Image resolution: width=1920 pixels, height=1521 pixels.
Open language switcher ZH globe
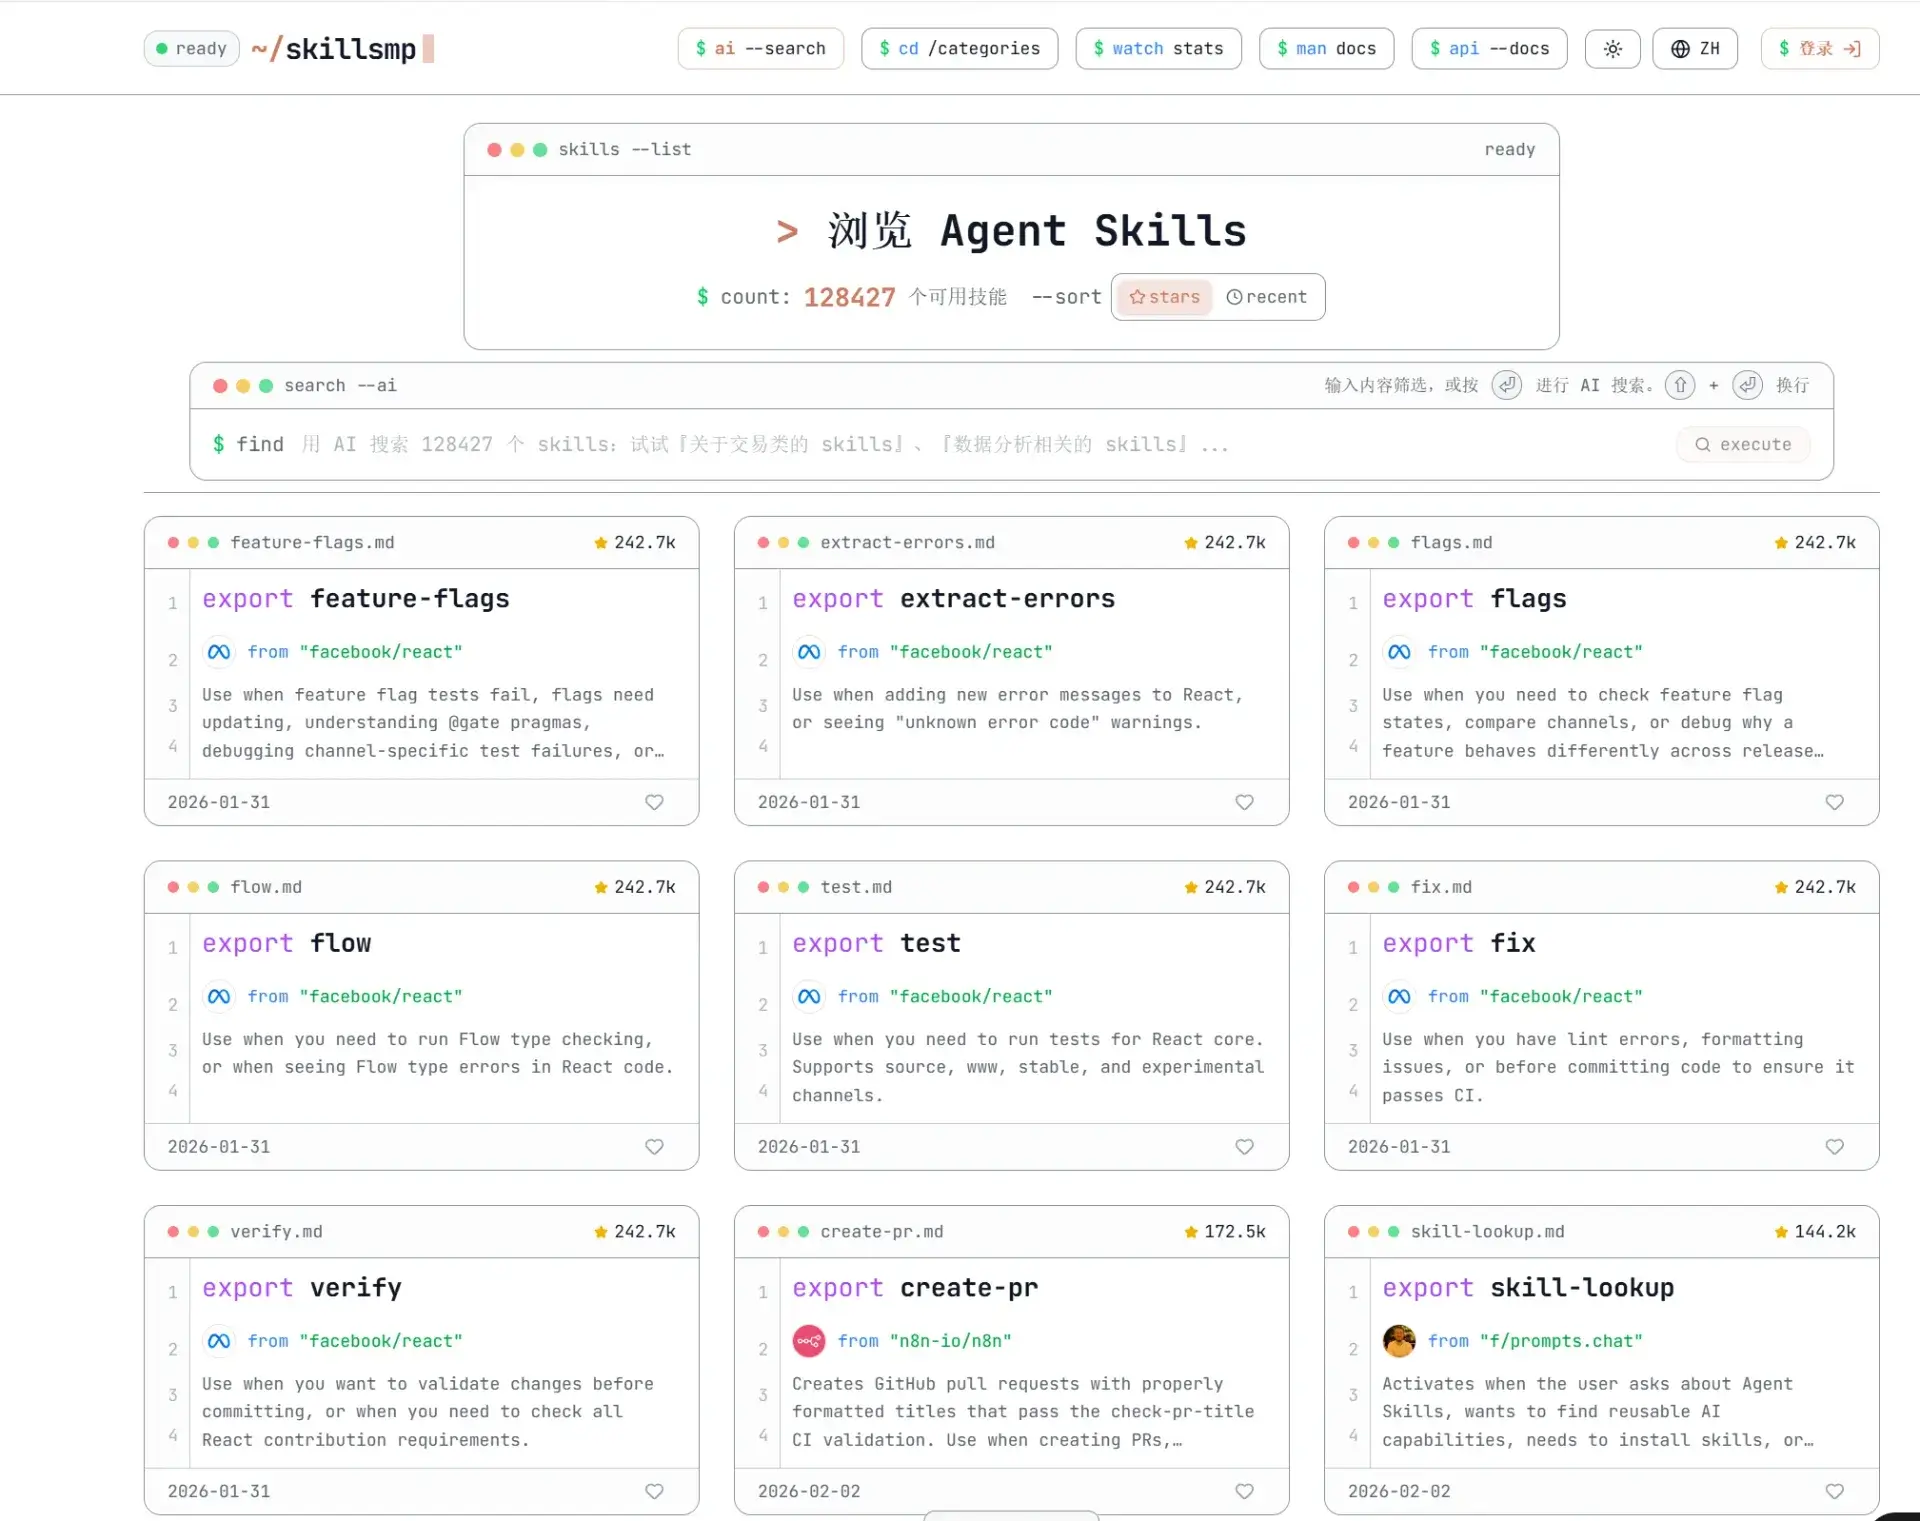pyautogui.click(x=1695, y=49)
